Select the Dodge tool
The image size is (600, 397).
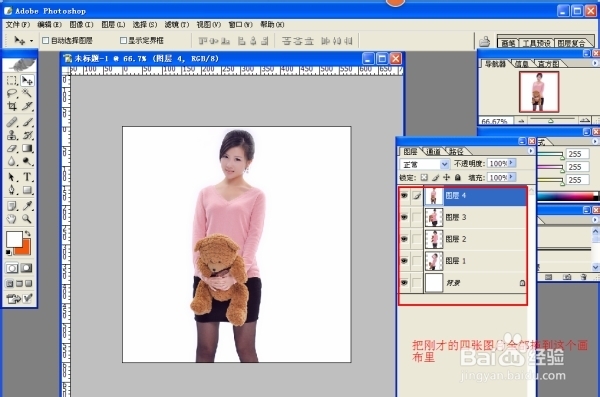[27, 161]
